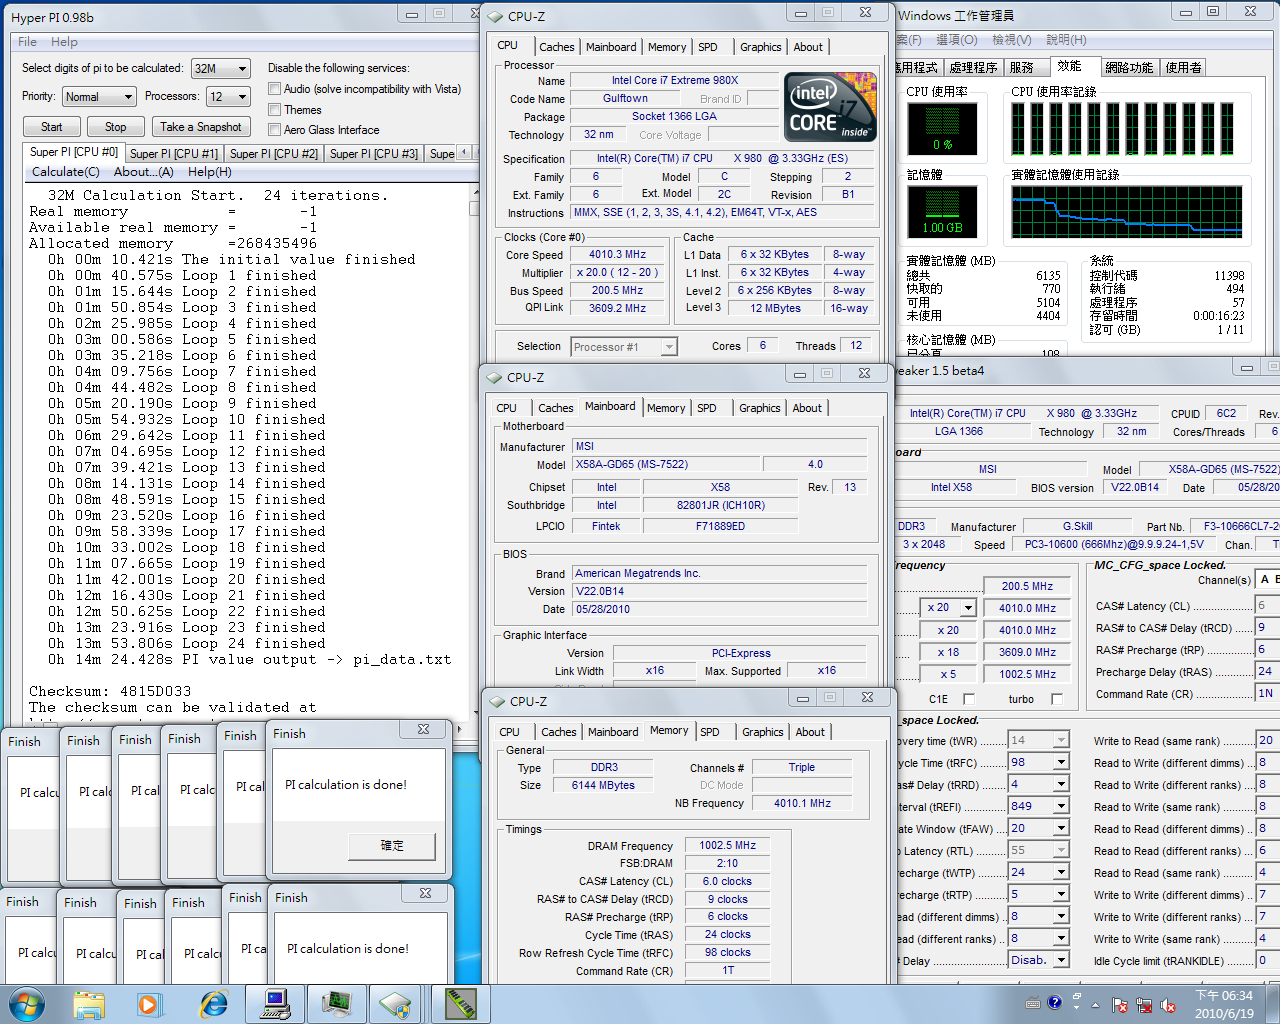The image size is (1280, 1024).
Task: Open the Processors 12 dropdown
Action: [x=242, y=97]
